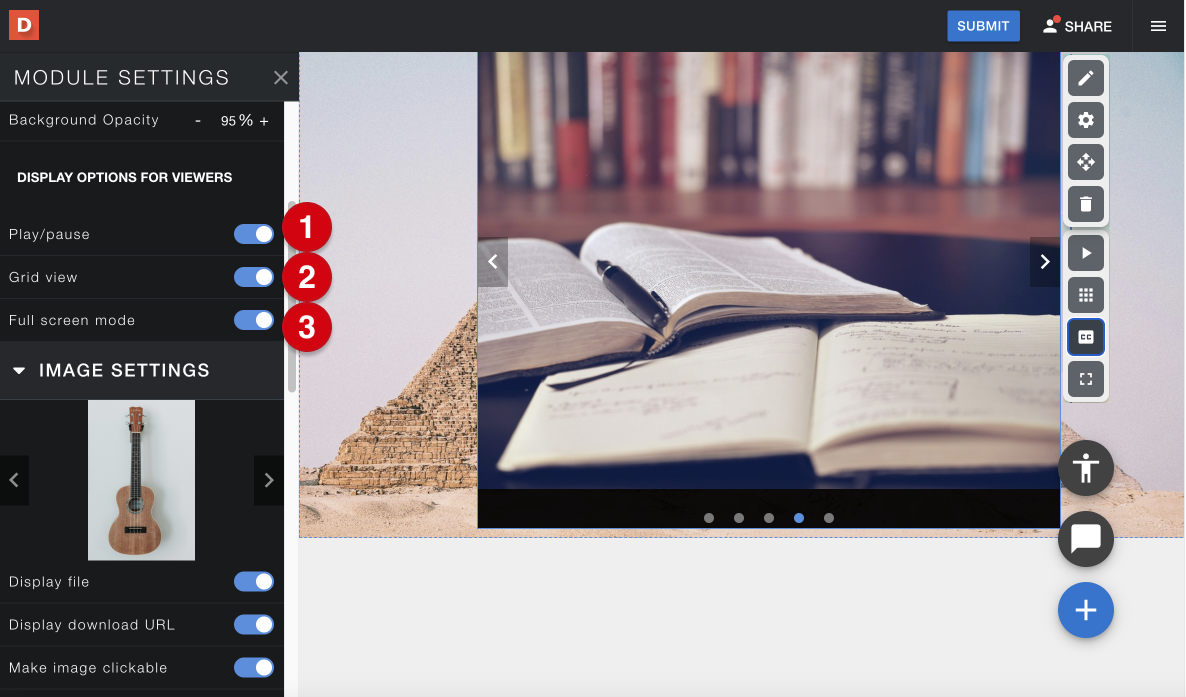This screenshot has width=1186, height=697.
Task: Collapse the Image Settings section
Action: point(20,370)
